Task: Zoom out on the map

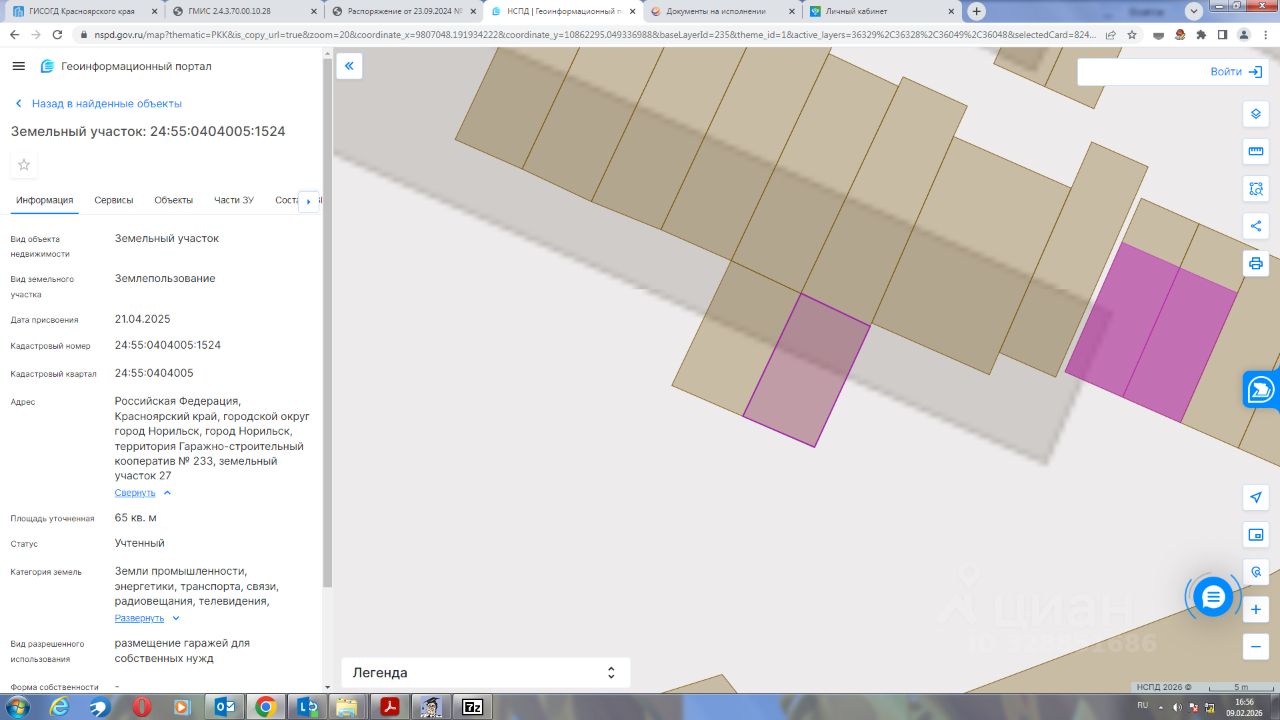Action: point(1256,647)
